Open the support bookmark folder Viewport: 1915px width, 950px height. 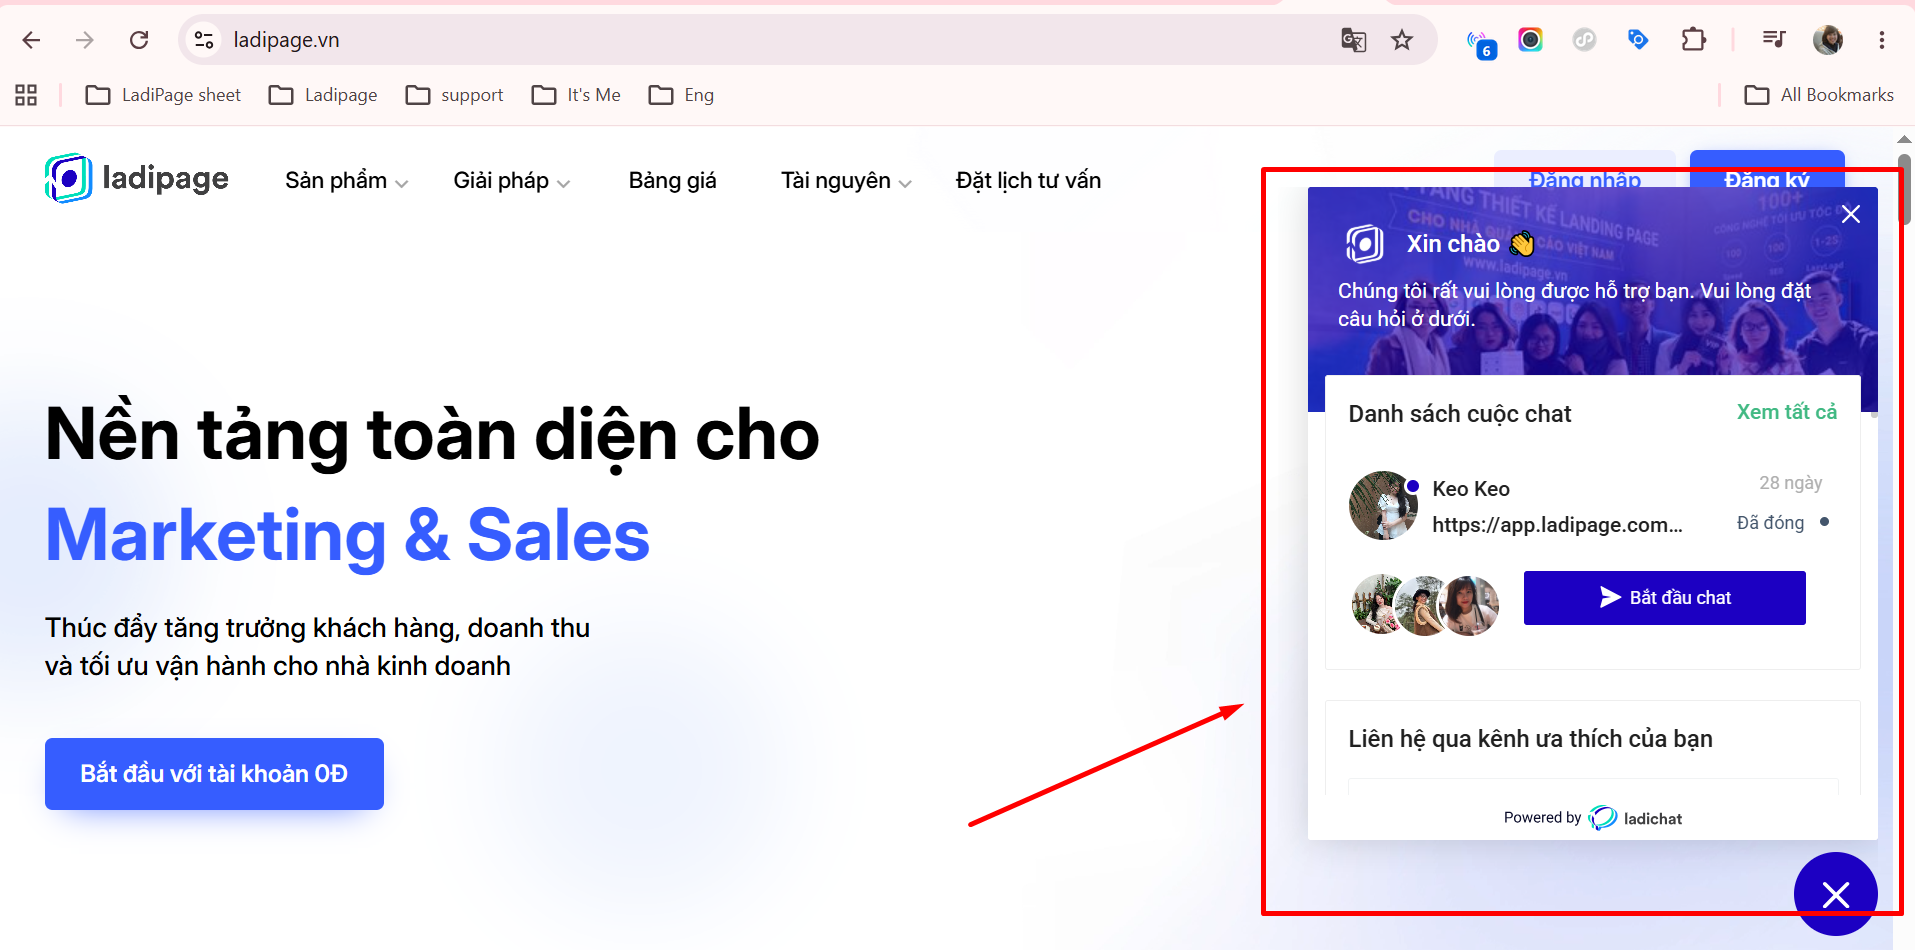pos(454,95)
